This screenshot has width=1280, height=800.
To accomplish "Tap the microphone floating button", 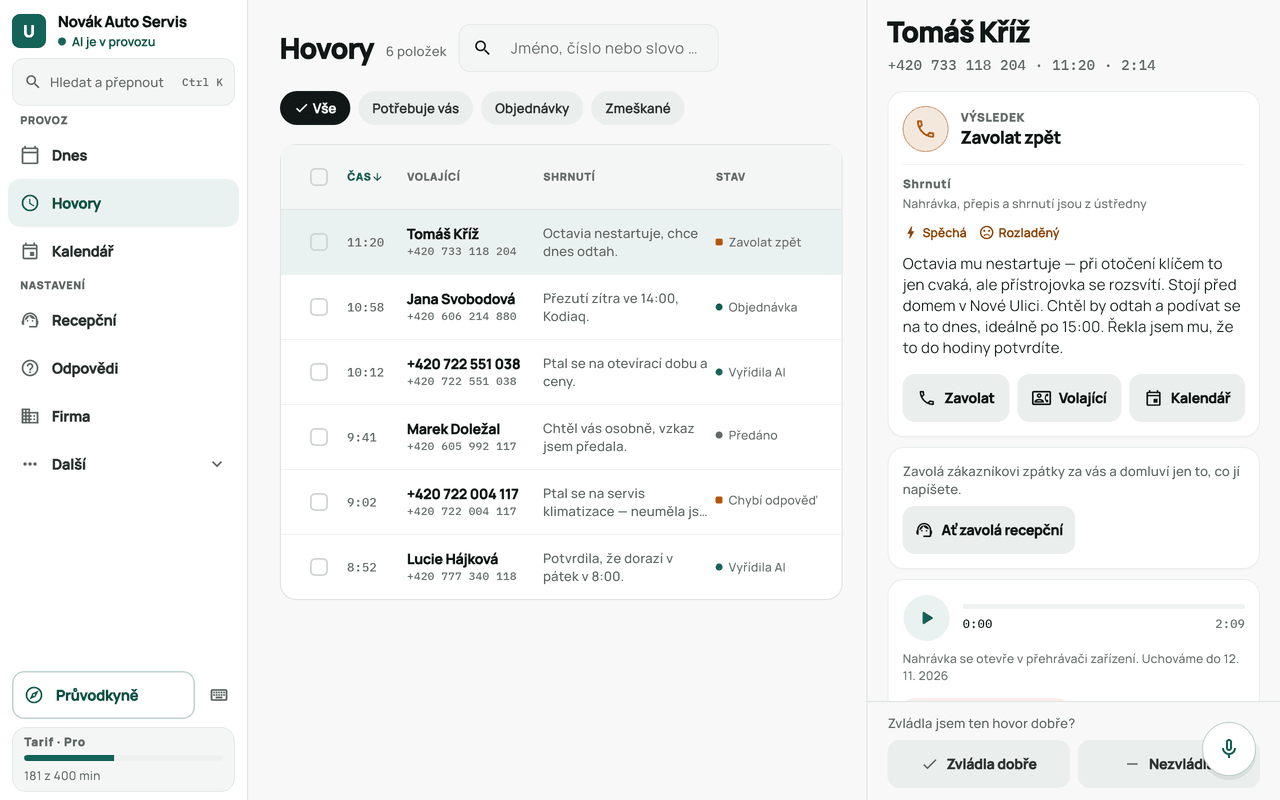I will 1229,749.
